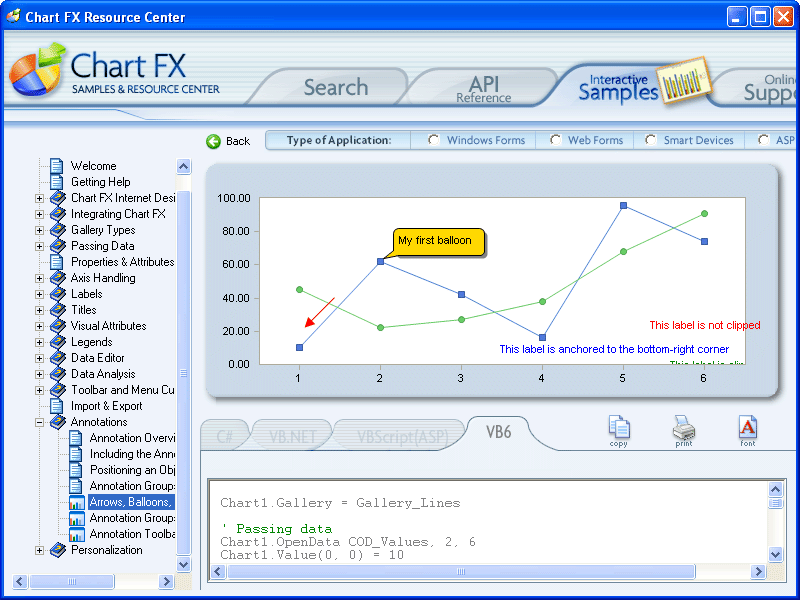
Task: Click the Getting Help page icon
Action: pyautogui.click(x=55, y=181)
